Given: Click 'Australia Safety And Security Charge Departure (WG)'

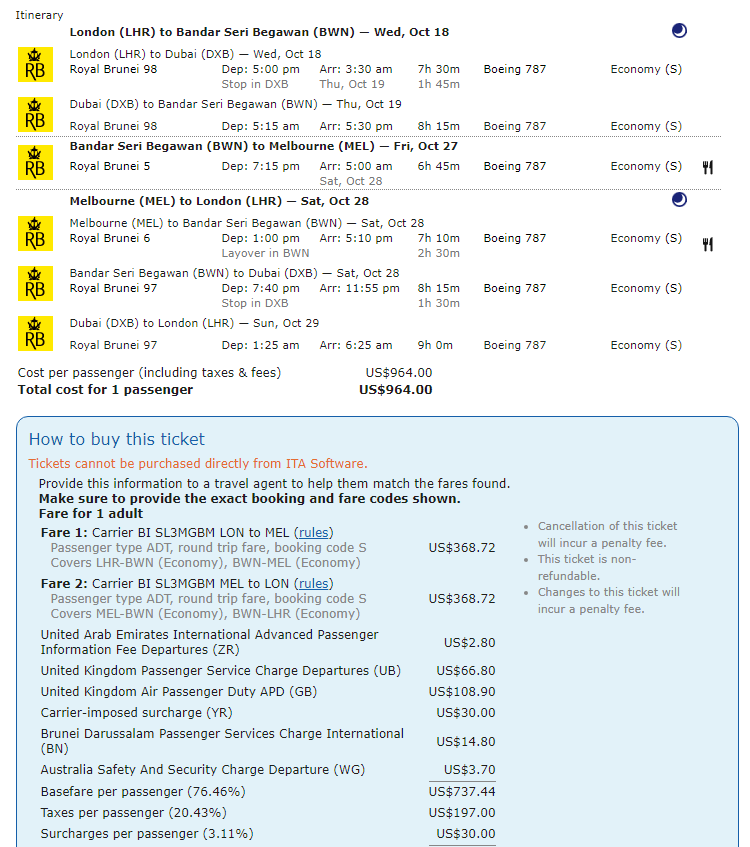Looking at the screenshot, I should [x=203, y=769].
